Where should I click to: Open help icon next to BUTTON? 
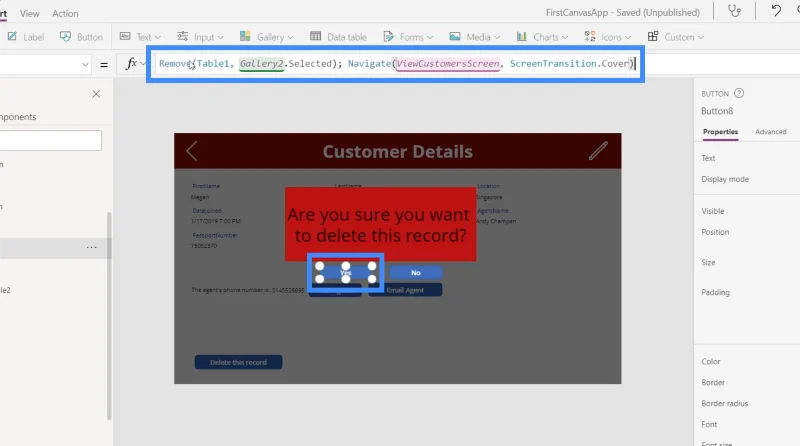click(x=739, y=93)
